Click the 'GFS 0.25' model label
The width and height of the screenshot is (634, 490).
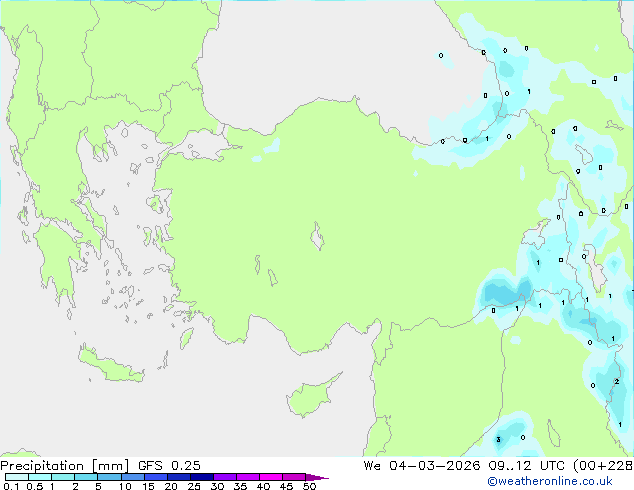tap(169, 466)
